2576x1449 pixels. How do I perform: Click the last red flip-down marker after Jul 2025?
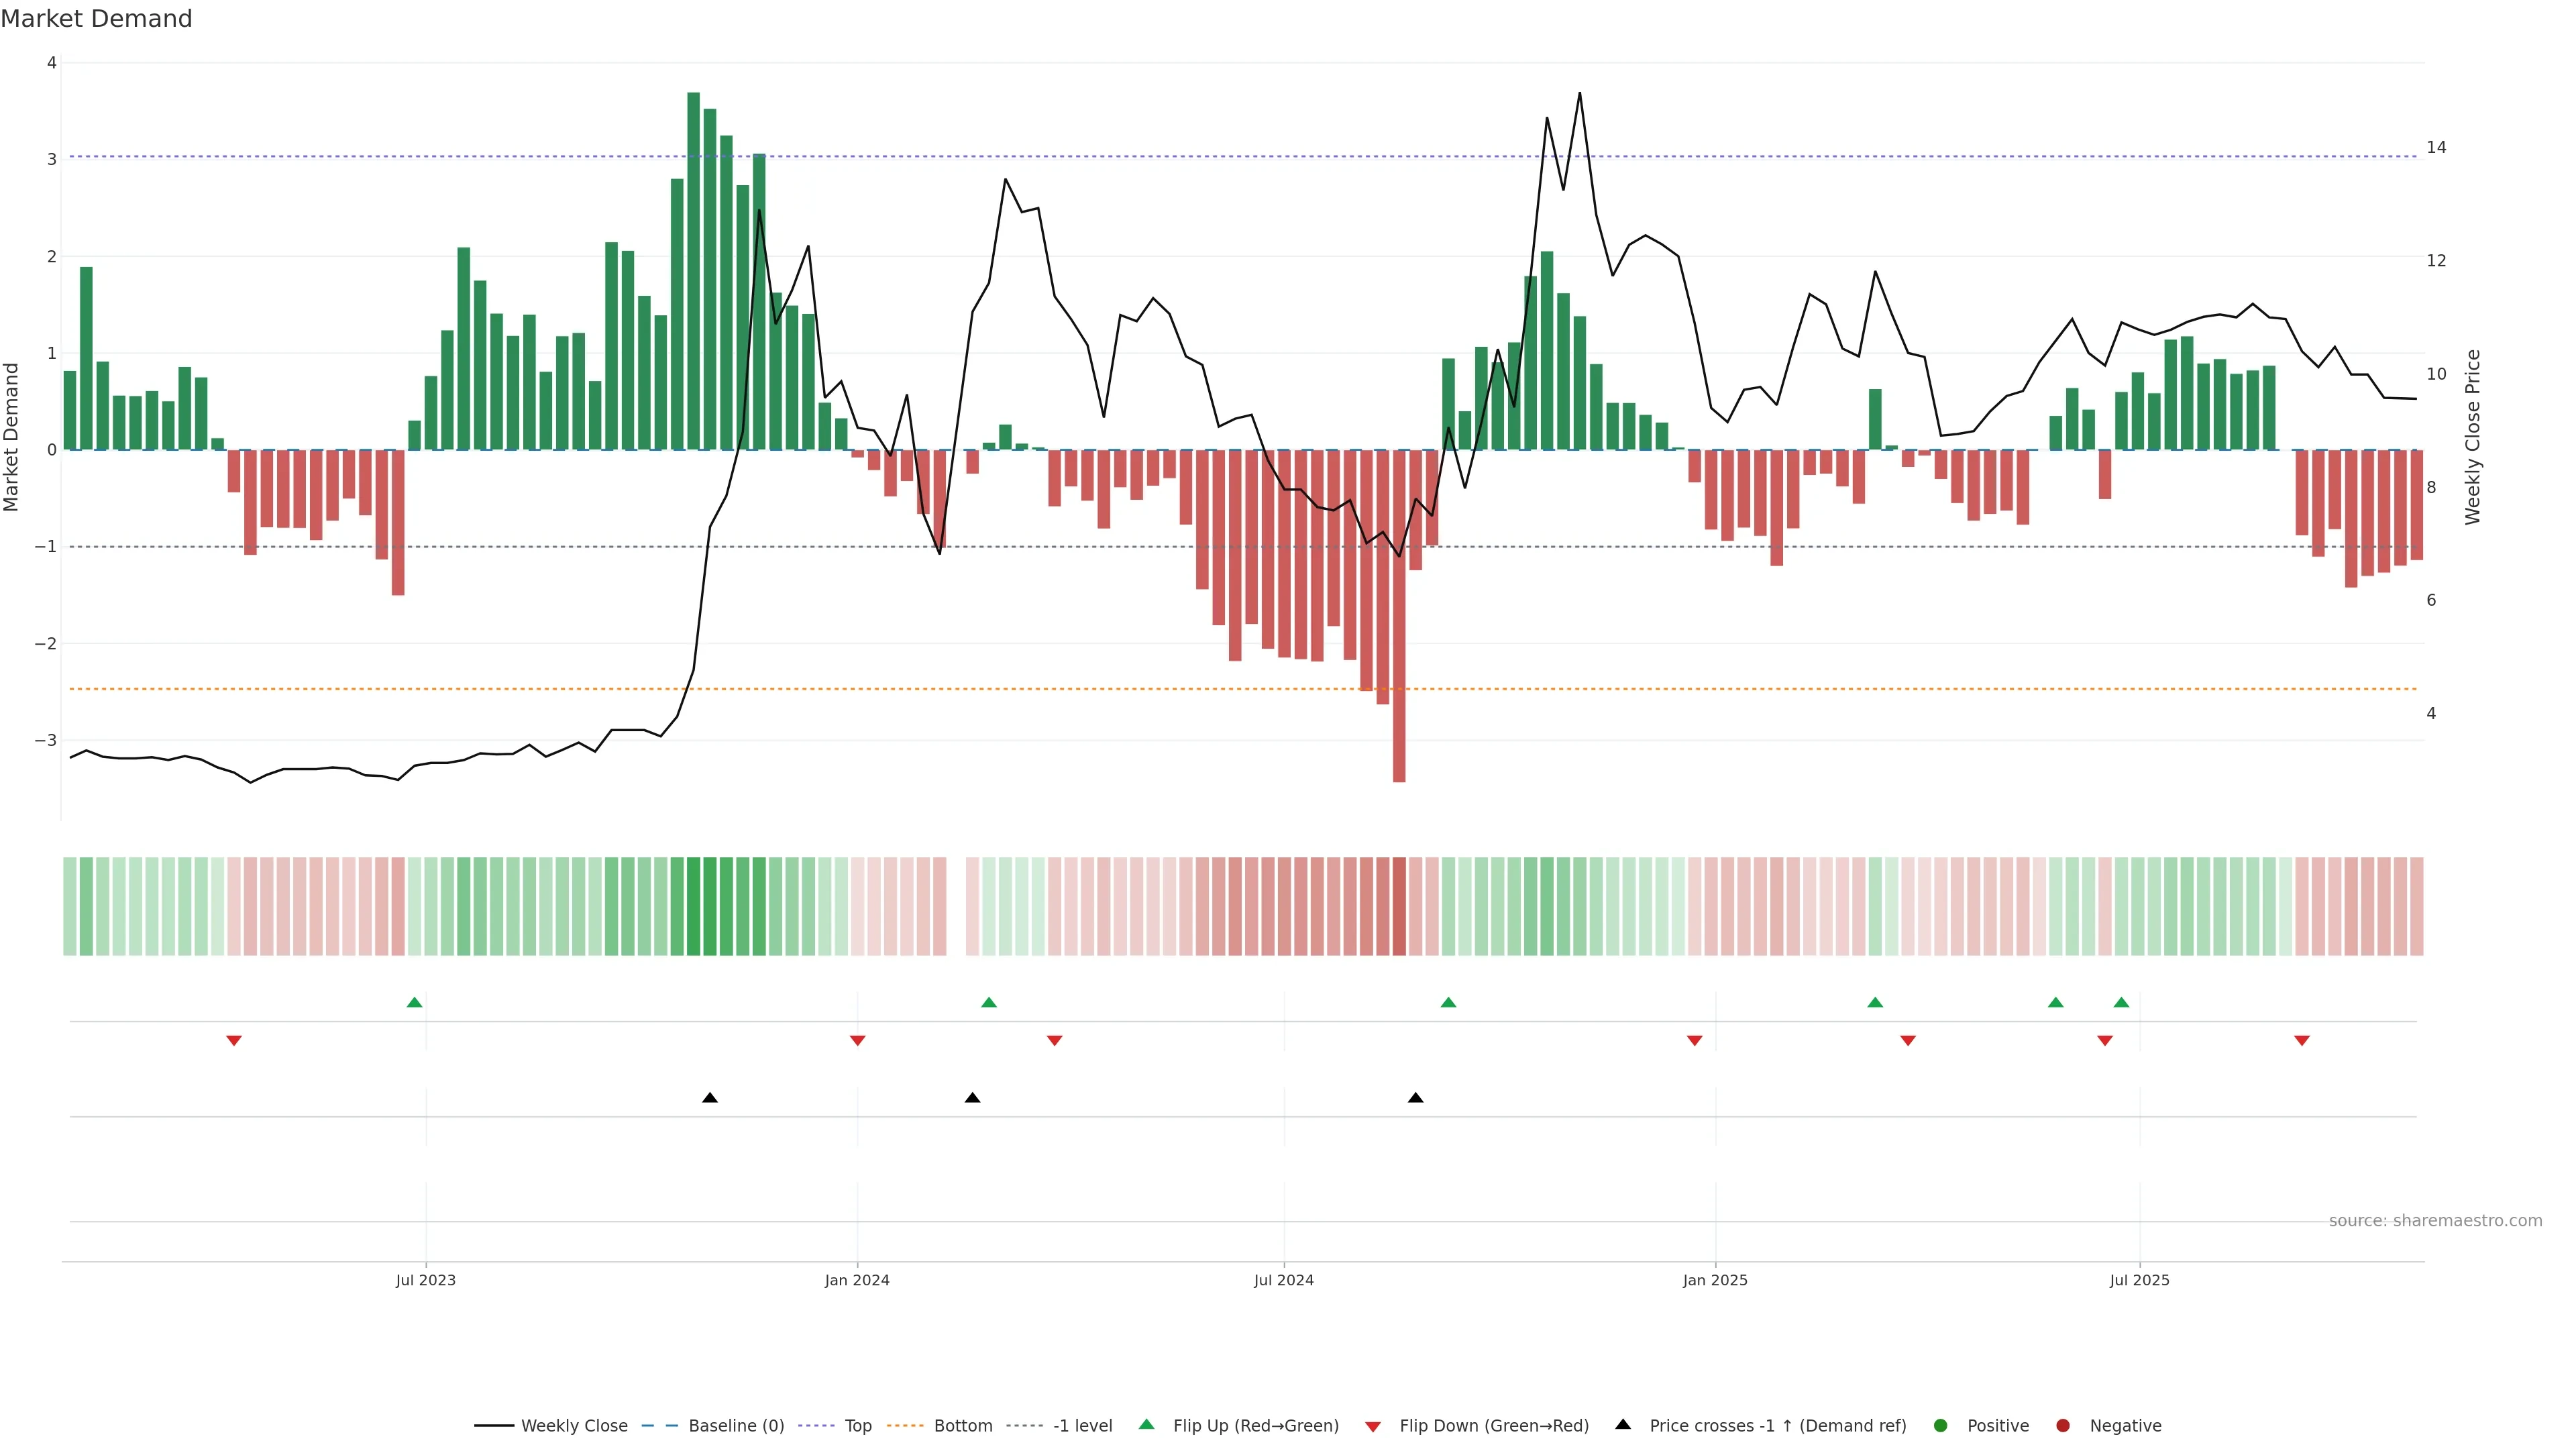pos(2302,1041)
